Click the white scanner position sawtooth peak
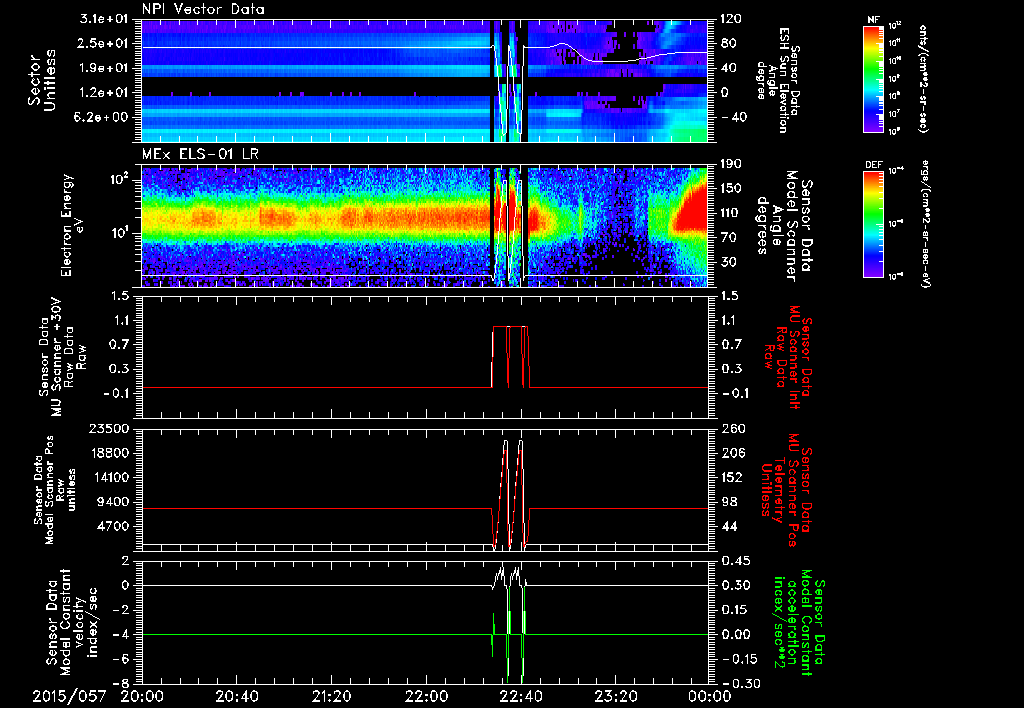Image resolution: width=1024 pixels, height=708 pixels. point(505,442)
